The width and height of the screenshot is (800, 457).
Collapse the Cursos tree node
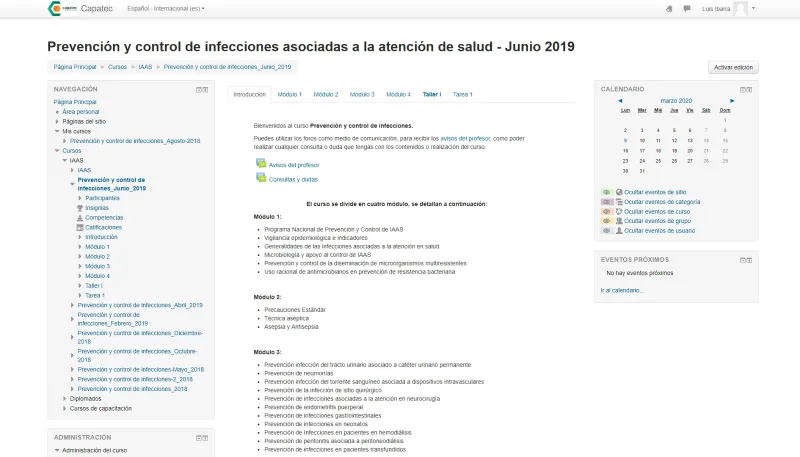(x=57, y=150)
